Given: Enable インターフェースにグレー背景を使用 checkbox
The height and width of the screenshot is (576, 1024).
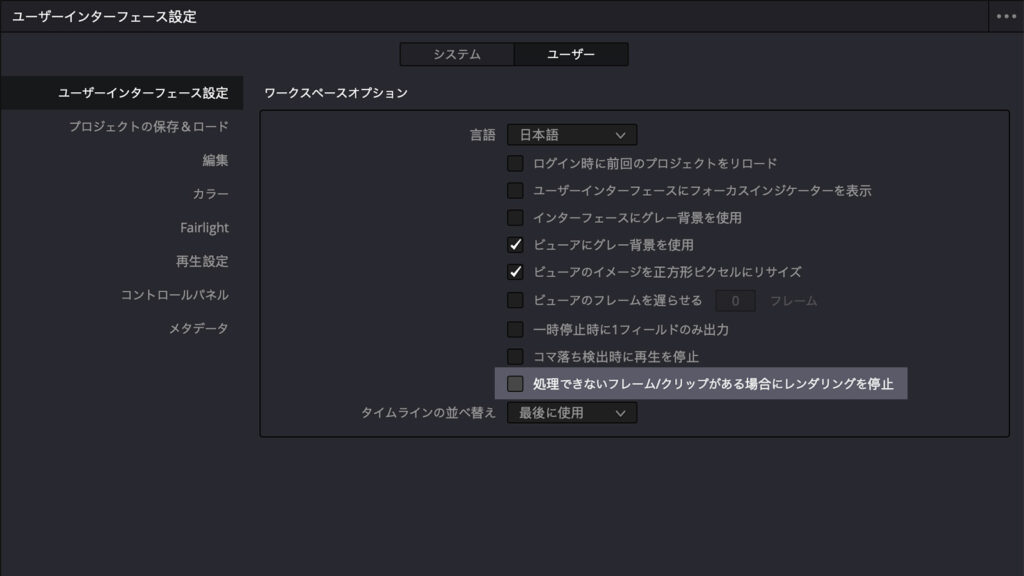Looking at the screenshot, I should [x=515, y=217].
